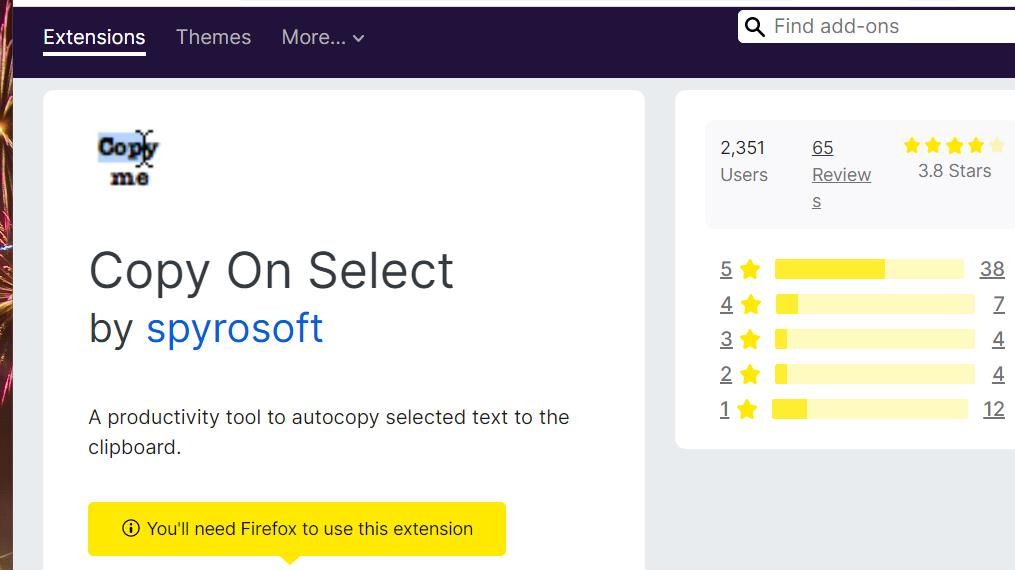1015x570 pixels.
Task: Open the spyrosoft author page
Action: [234, 328]
